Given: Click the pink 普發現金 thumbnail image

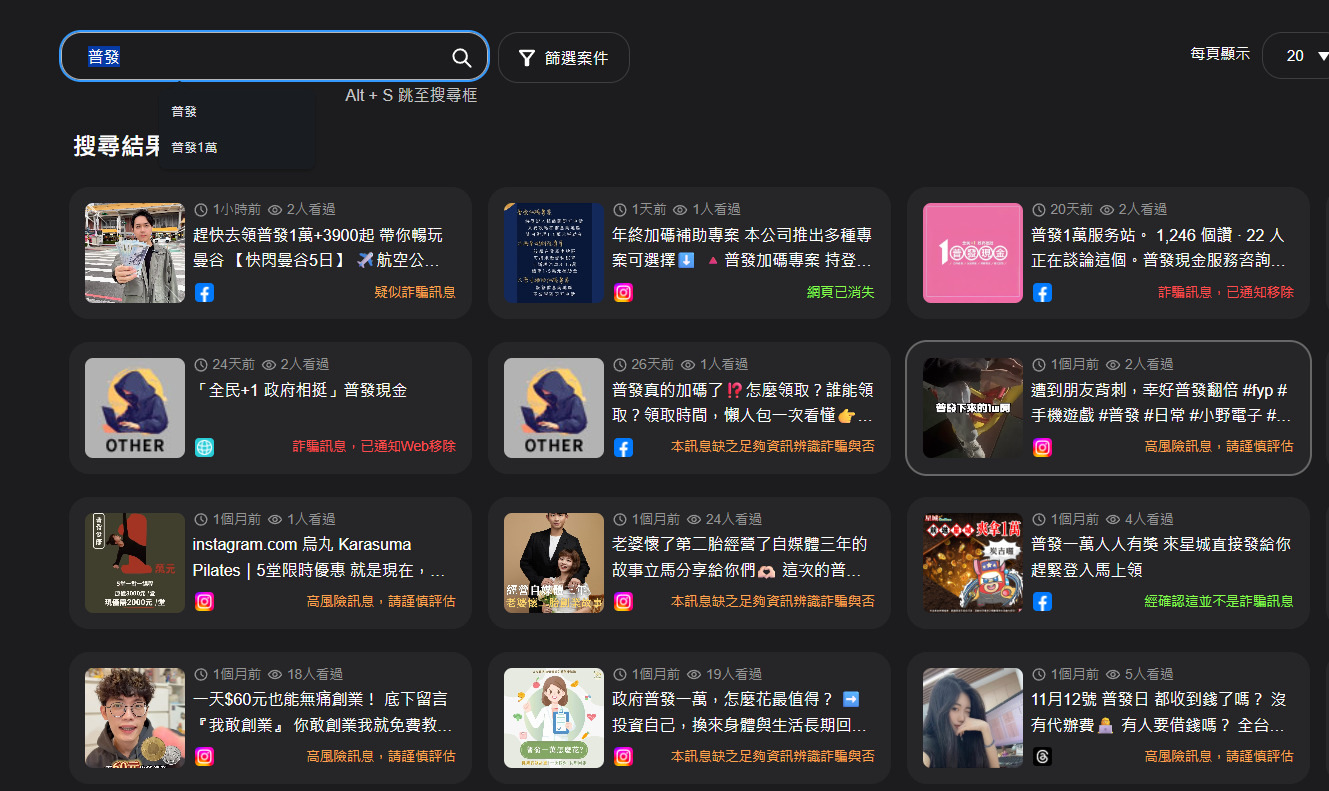Looking at the screenshot, I should tap(972, 253).
